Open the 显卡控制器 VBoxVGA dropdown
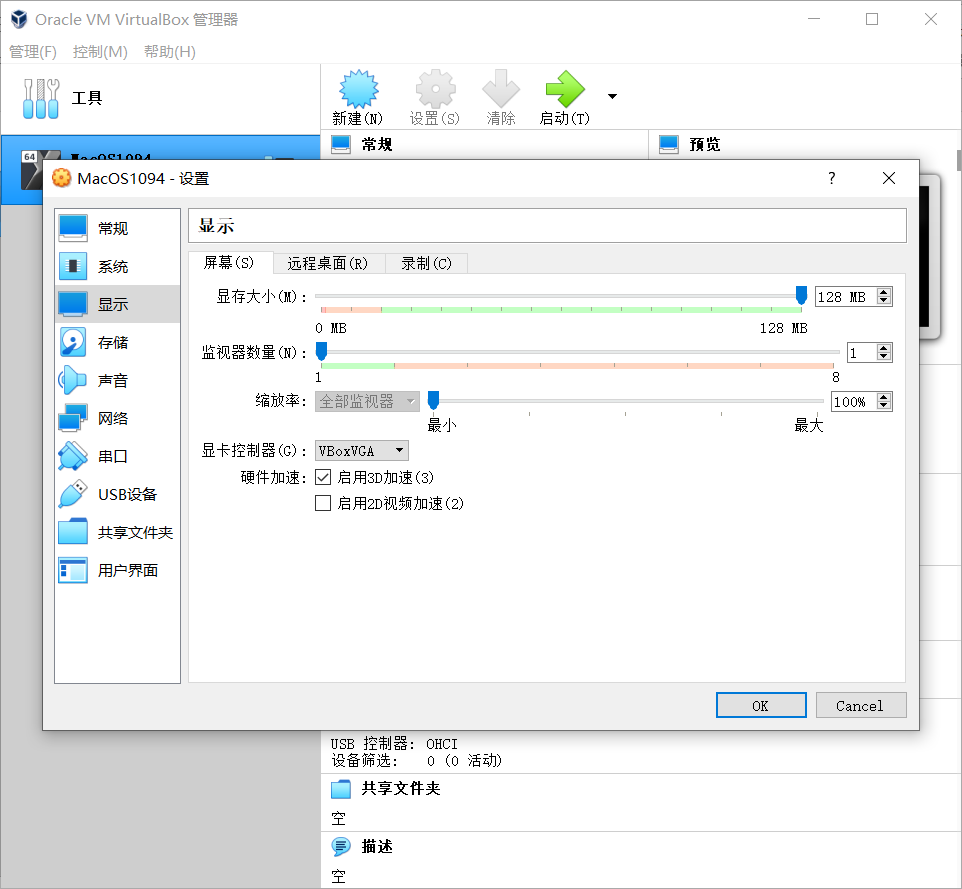962x889 pixels. pyautogui.click(x=361, y=451)
